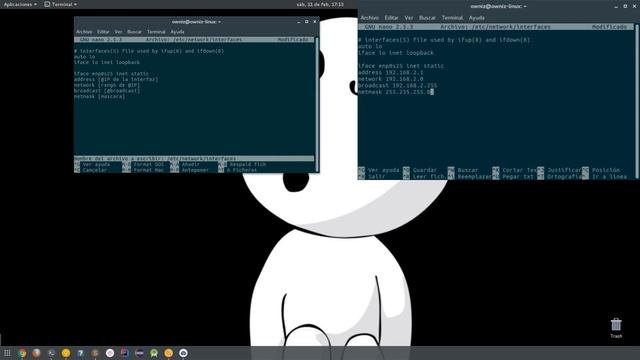Click 'netmask 255.255.255.0' line in right terminal
This screenshot has height=360, width=640.
394,92
